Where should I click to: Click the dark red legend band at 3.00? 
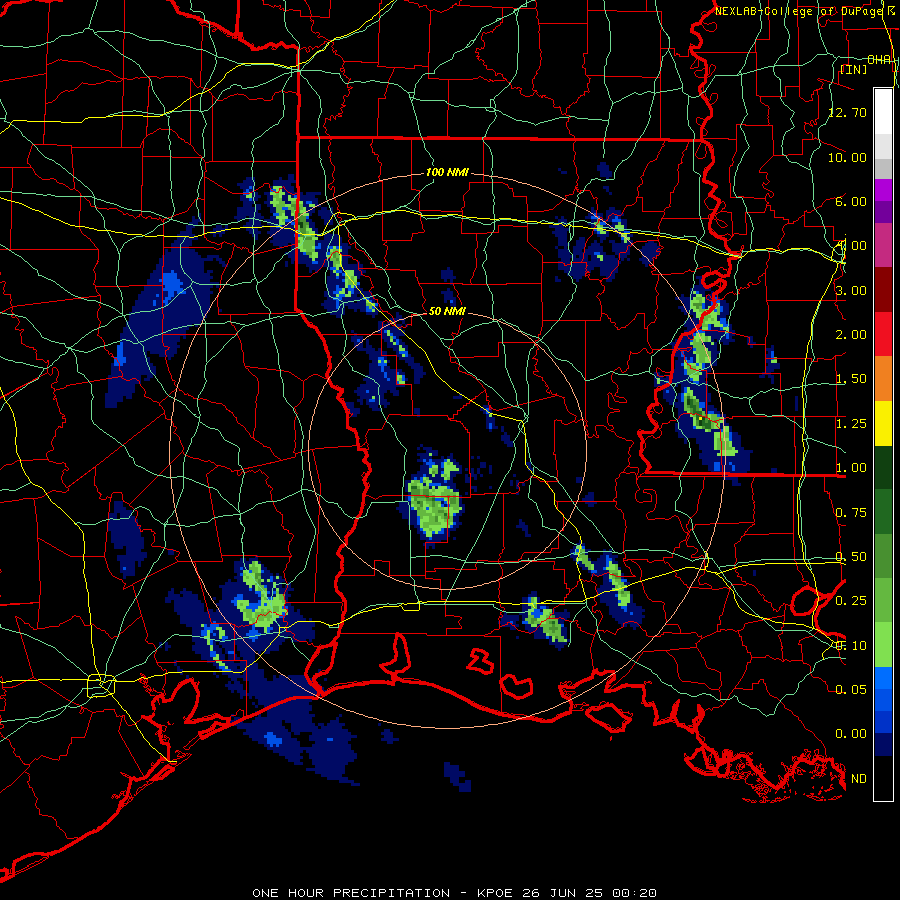tap(883, 290)
